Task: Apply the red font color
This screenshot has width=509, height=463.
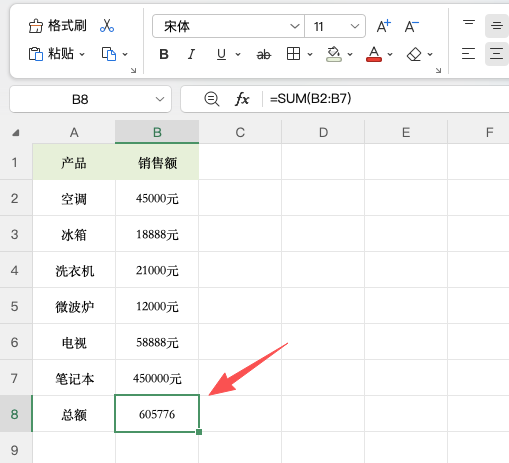Action: tap(374, 54)
